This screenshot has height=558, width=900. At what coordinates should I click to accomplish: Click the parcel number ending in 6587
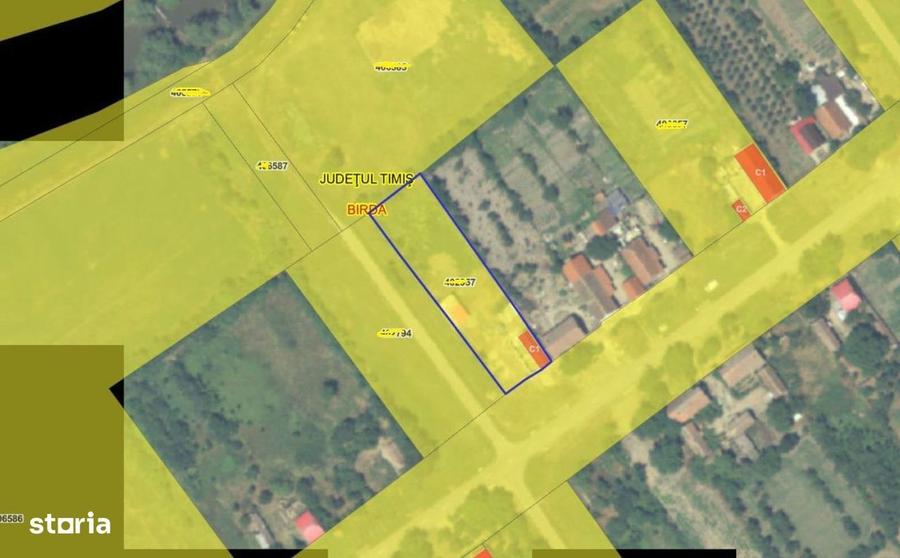tap(272, 166)
